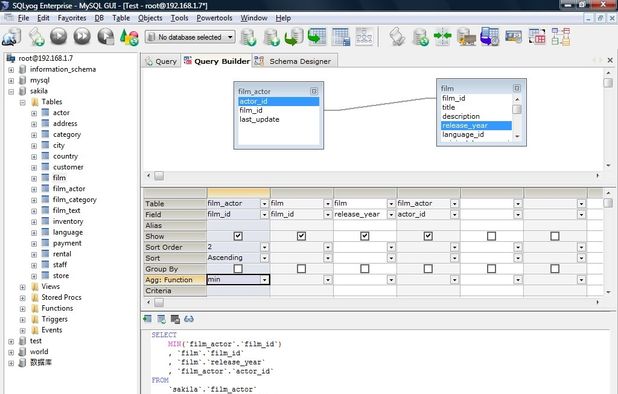Select the Query Builder tab
The width and height of the screenshot is (618, 394).
click(x=216, y=61)
